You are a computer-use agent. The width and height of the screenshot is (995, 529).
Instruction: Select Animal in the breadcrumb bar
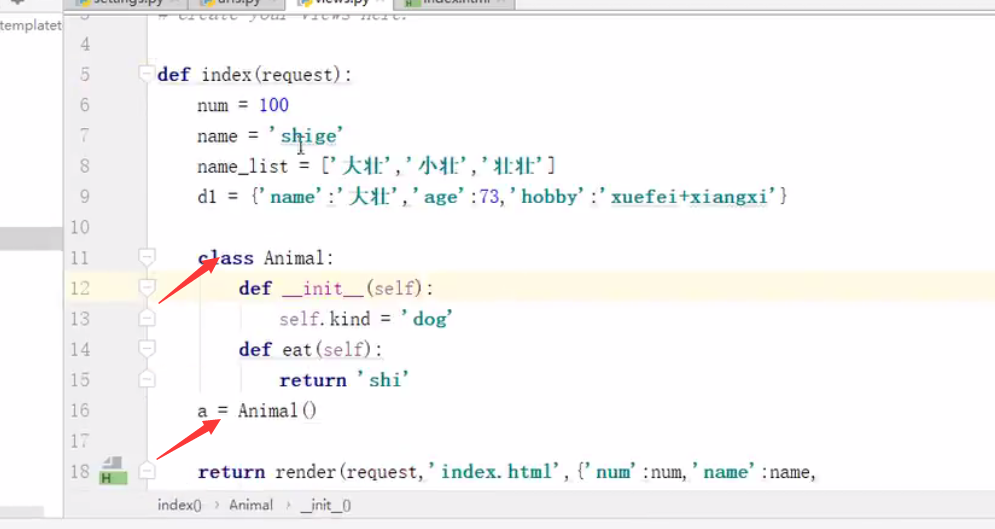[x=251, y=505]
